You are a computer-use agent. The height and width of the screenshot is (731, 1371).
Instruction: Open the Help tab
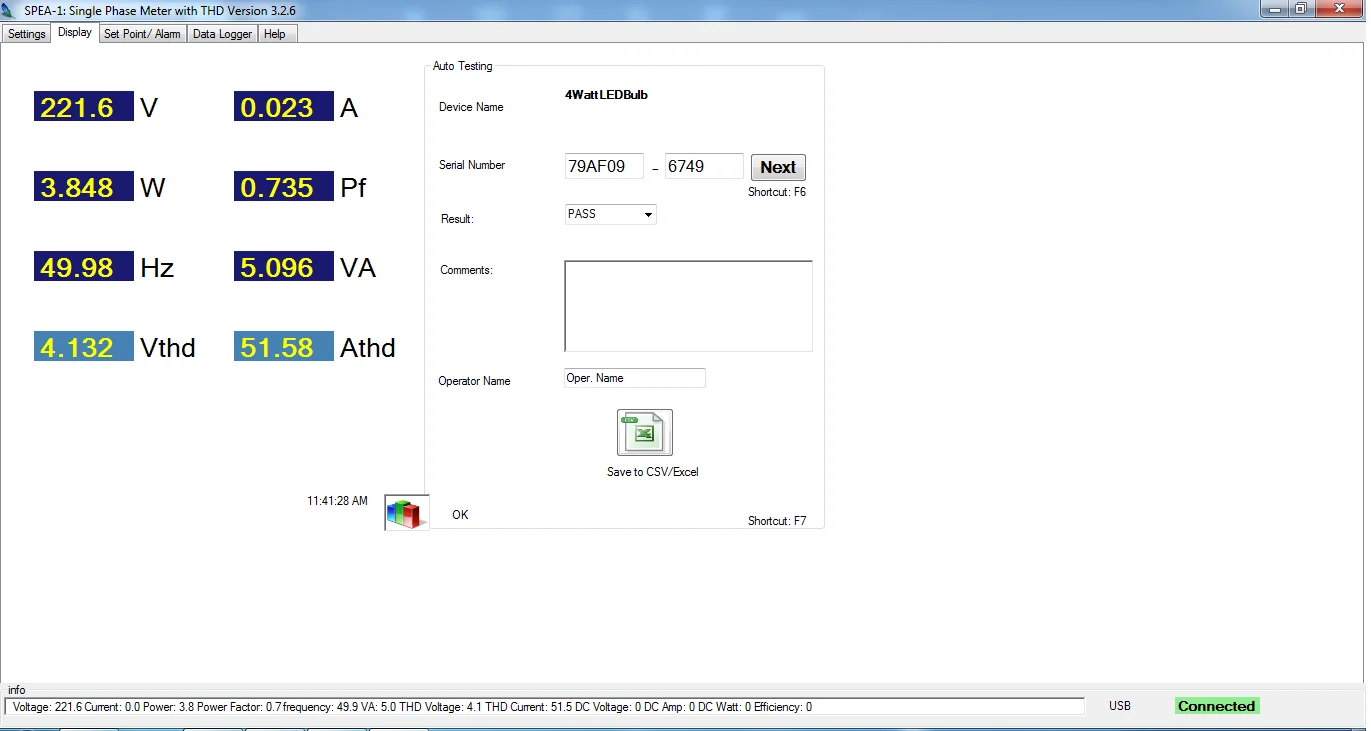[x=275, y=33]
